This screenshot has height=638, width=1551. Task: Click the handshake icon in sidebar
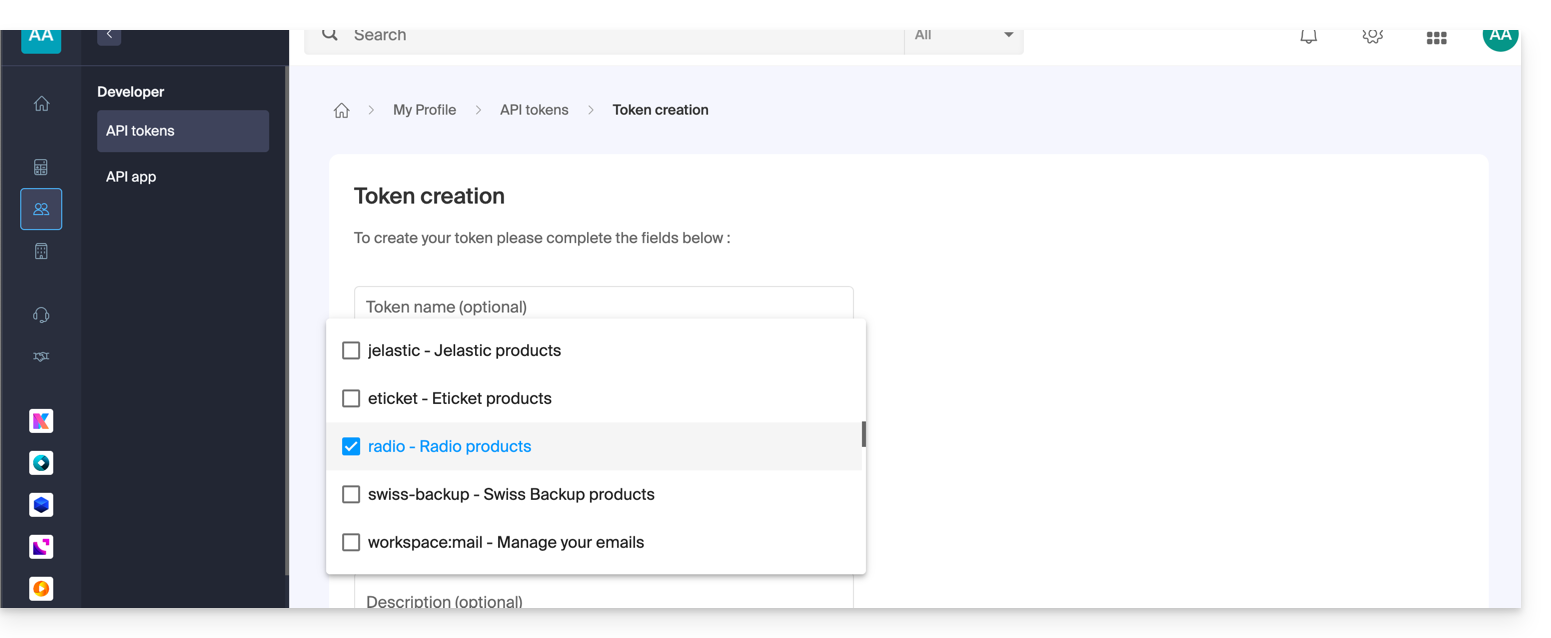pyautogui.click(x=41, y=357)
